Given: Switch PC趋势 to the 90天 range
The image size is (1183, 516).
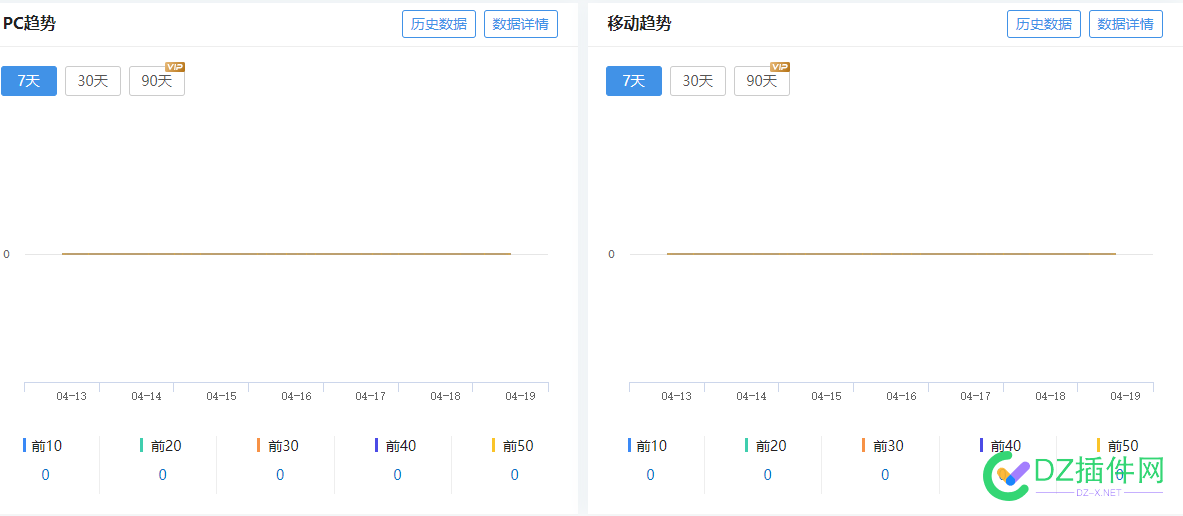Looking at the screenshot, I should pyautogui.click(x=157, y=81).
